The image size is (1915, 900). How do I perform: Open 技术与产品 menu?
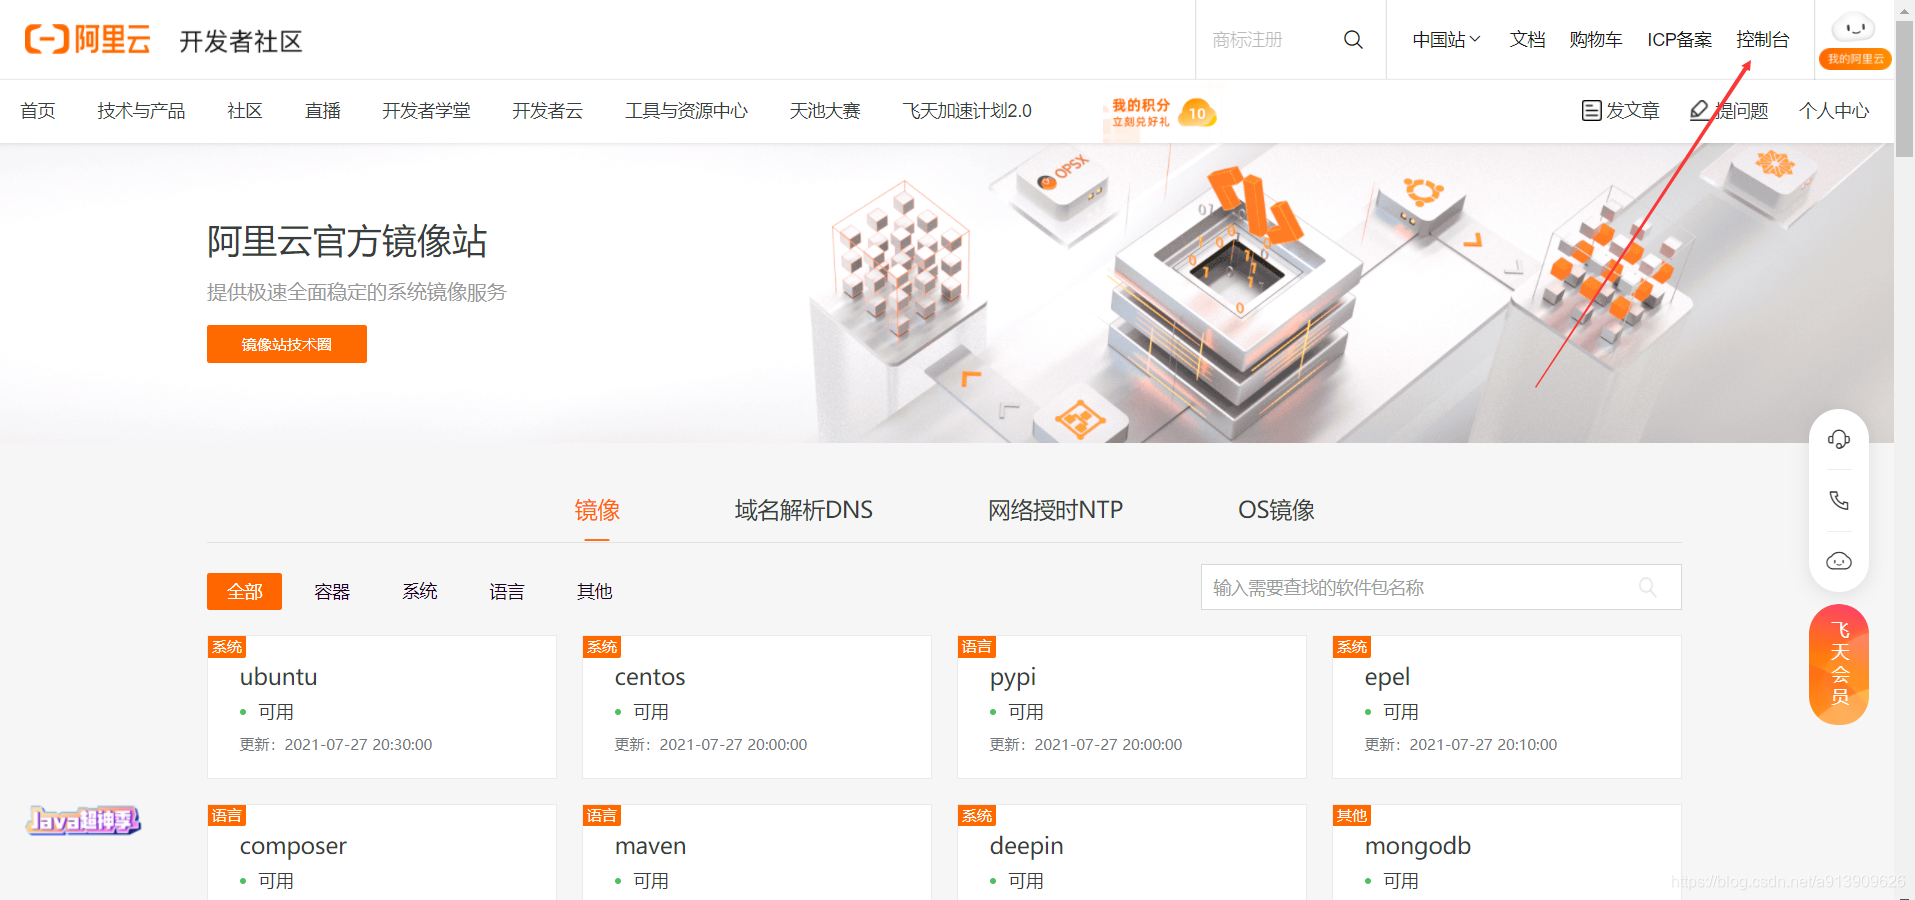tap(141, 111)
